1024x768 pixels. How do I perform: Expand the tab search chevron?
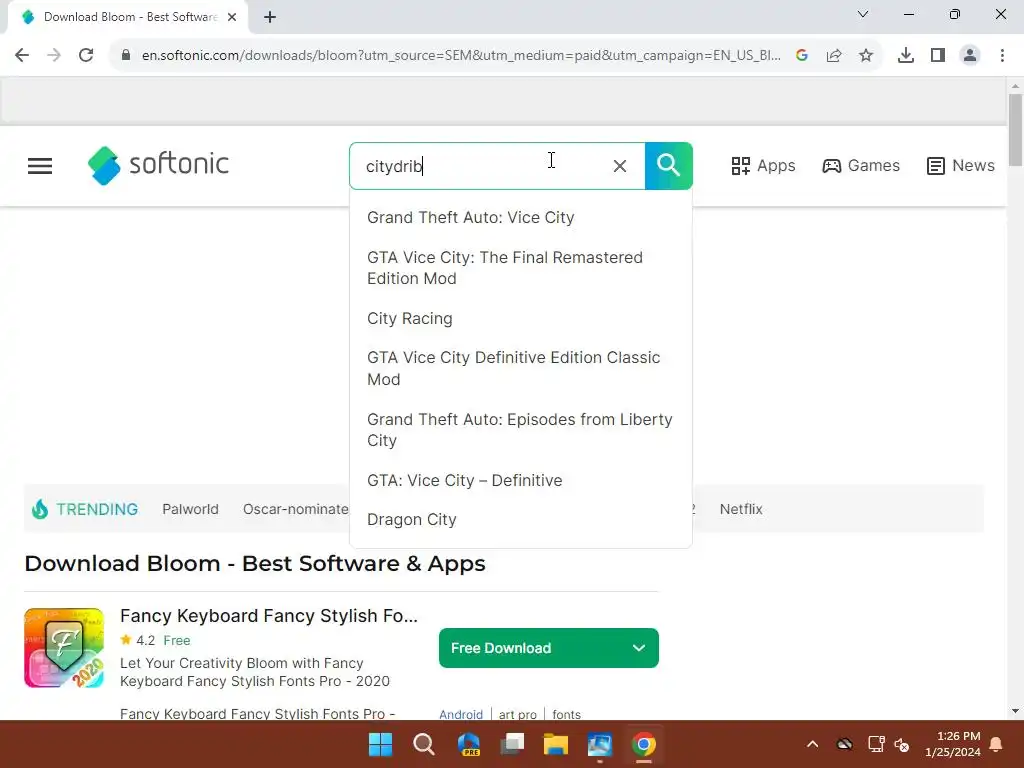tap(863, 14)
